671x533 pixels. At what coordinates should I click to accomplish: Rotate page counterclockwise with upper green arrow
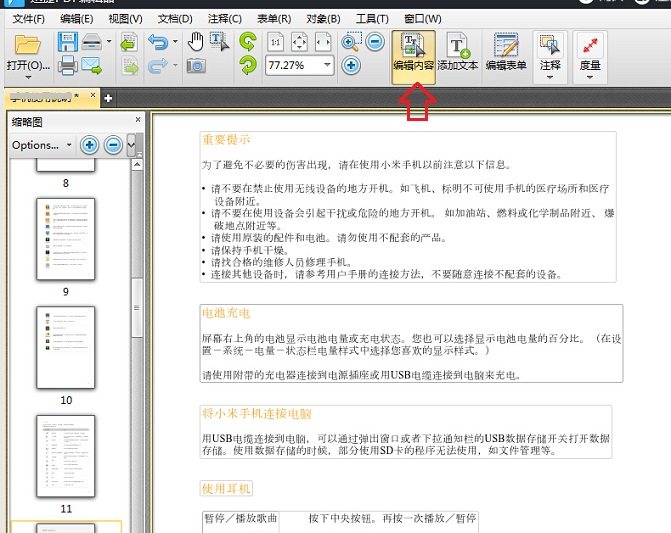coord(248,41)
